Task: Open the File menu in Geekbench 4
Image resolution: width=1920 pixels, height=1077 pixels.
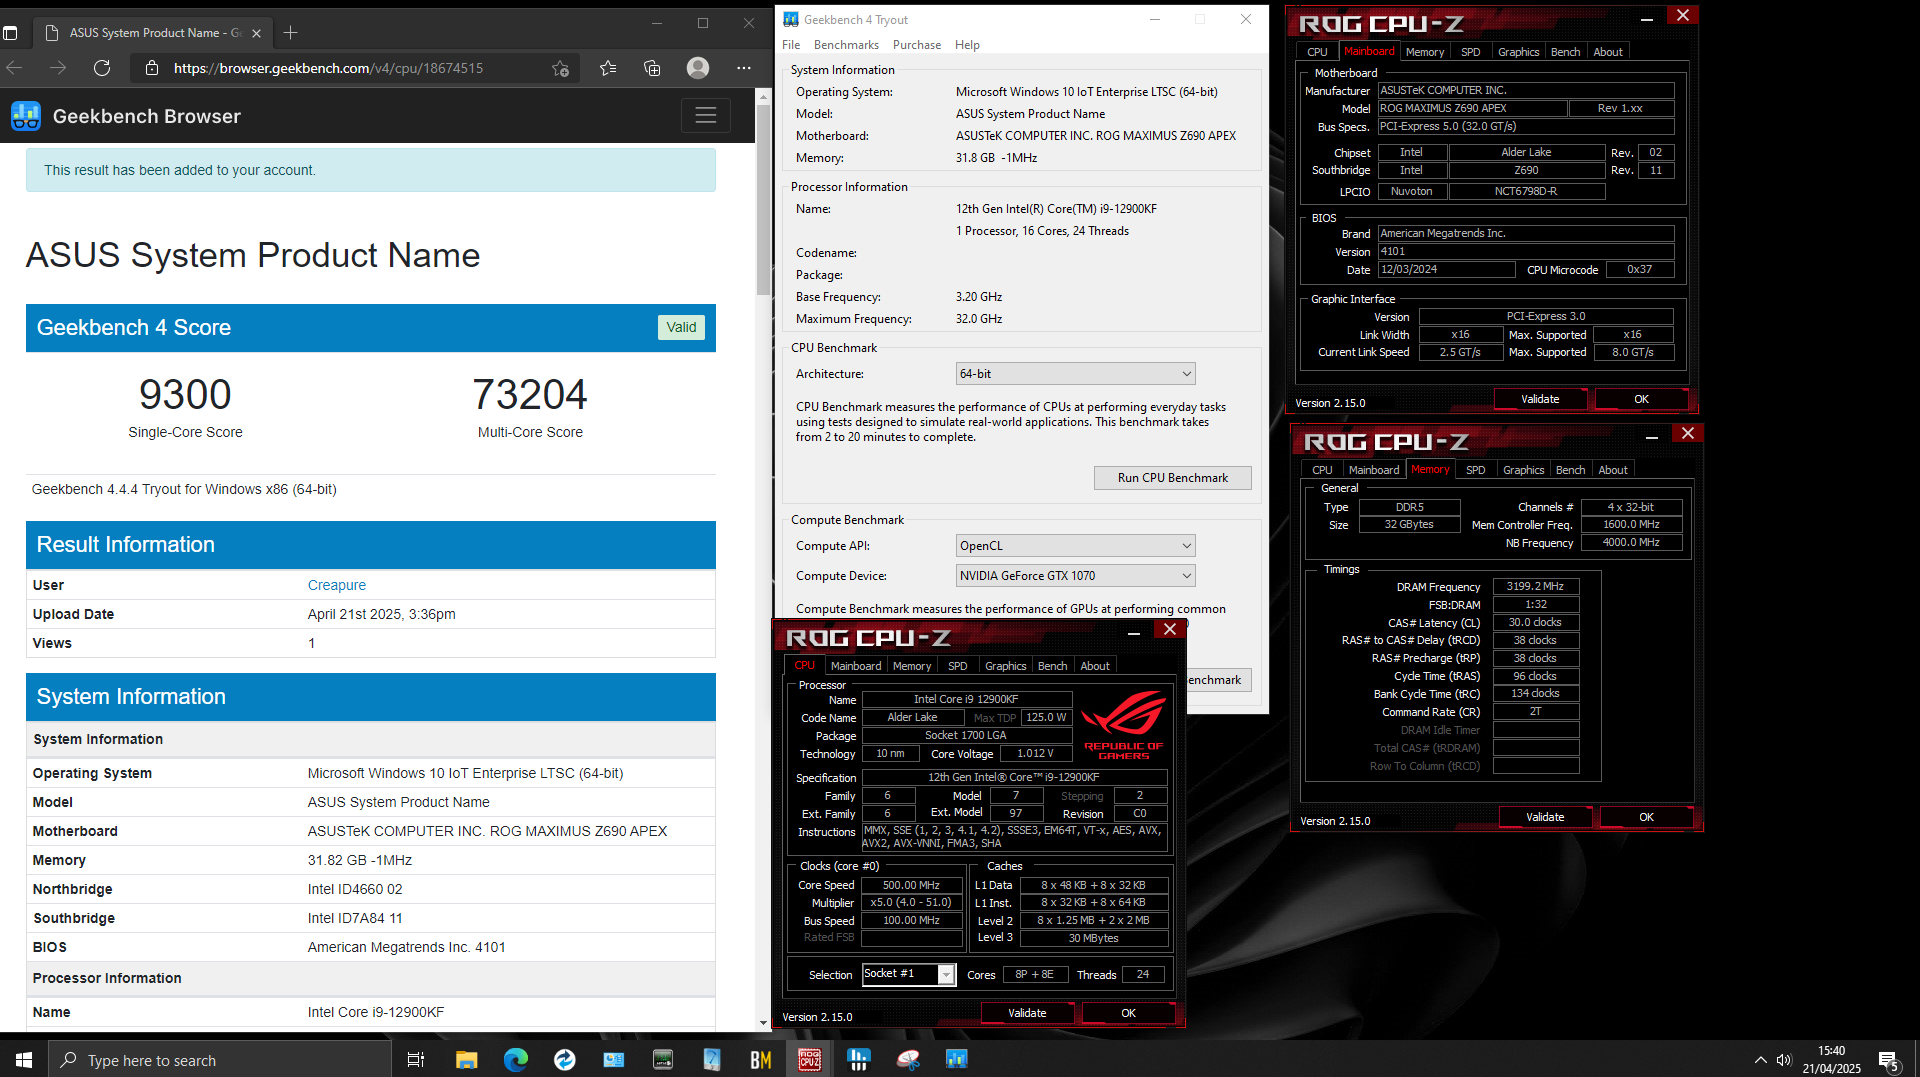Action: tap(791, 45)
